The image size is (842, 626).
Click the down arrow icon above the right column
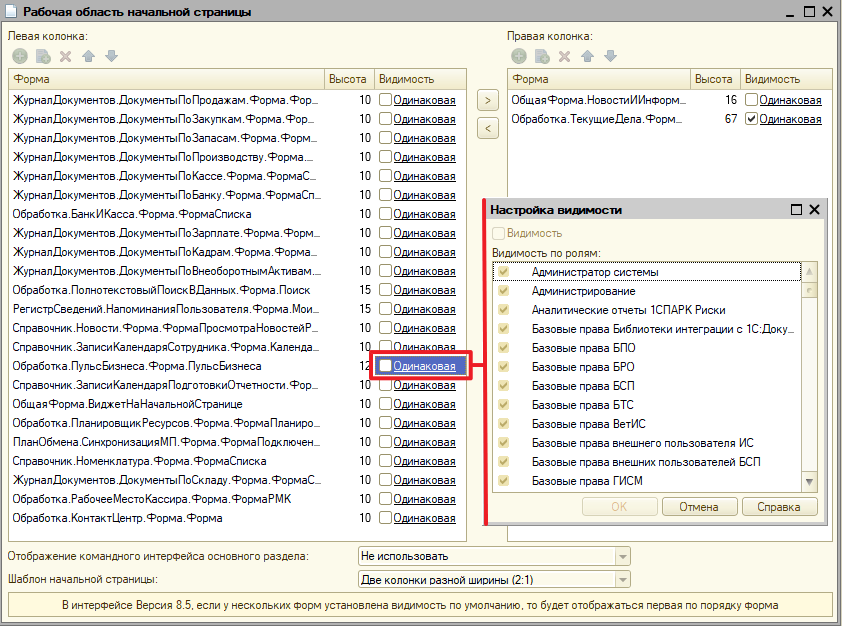(x=610, y=56)
